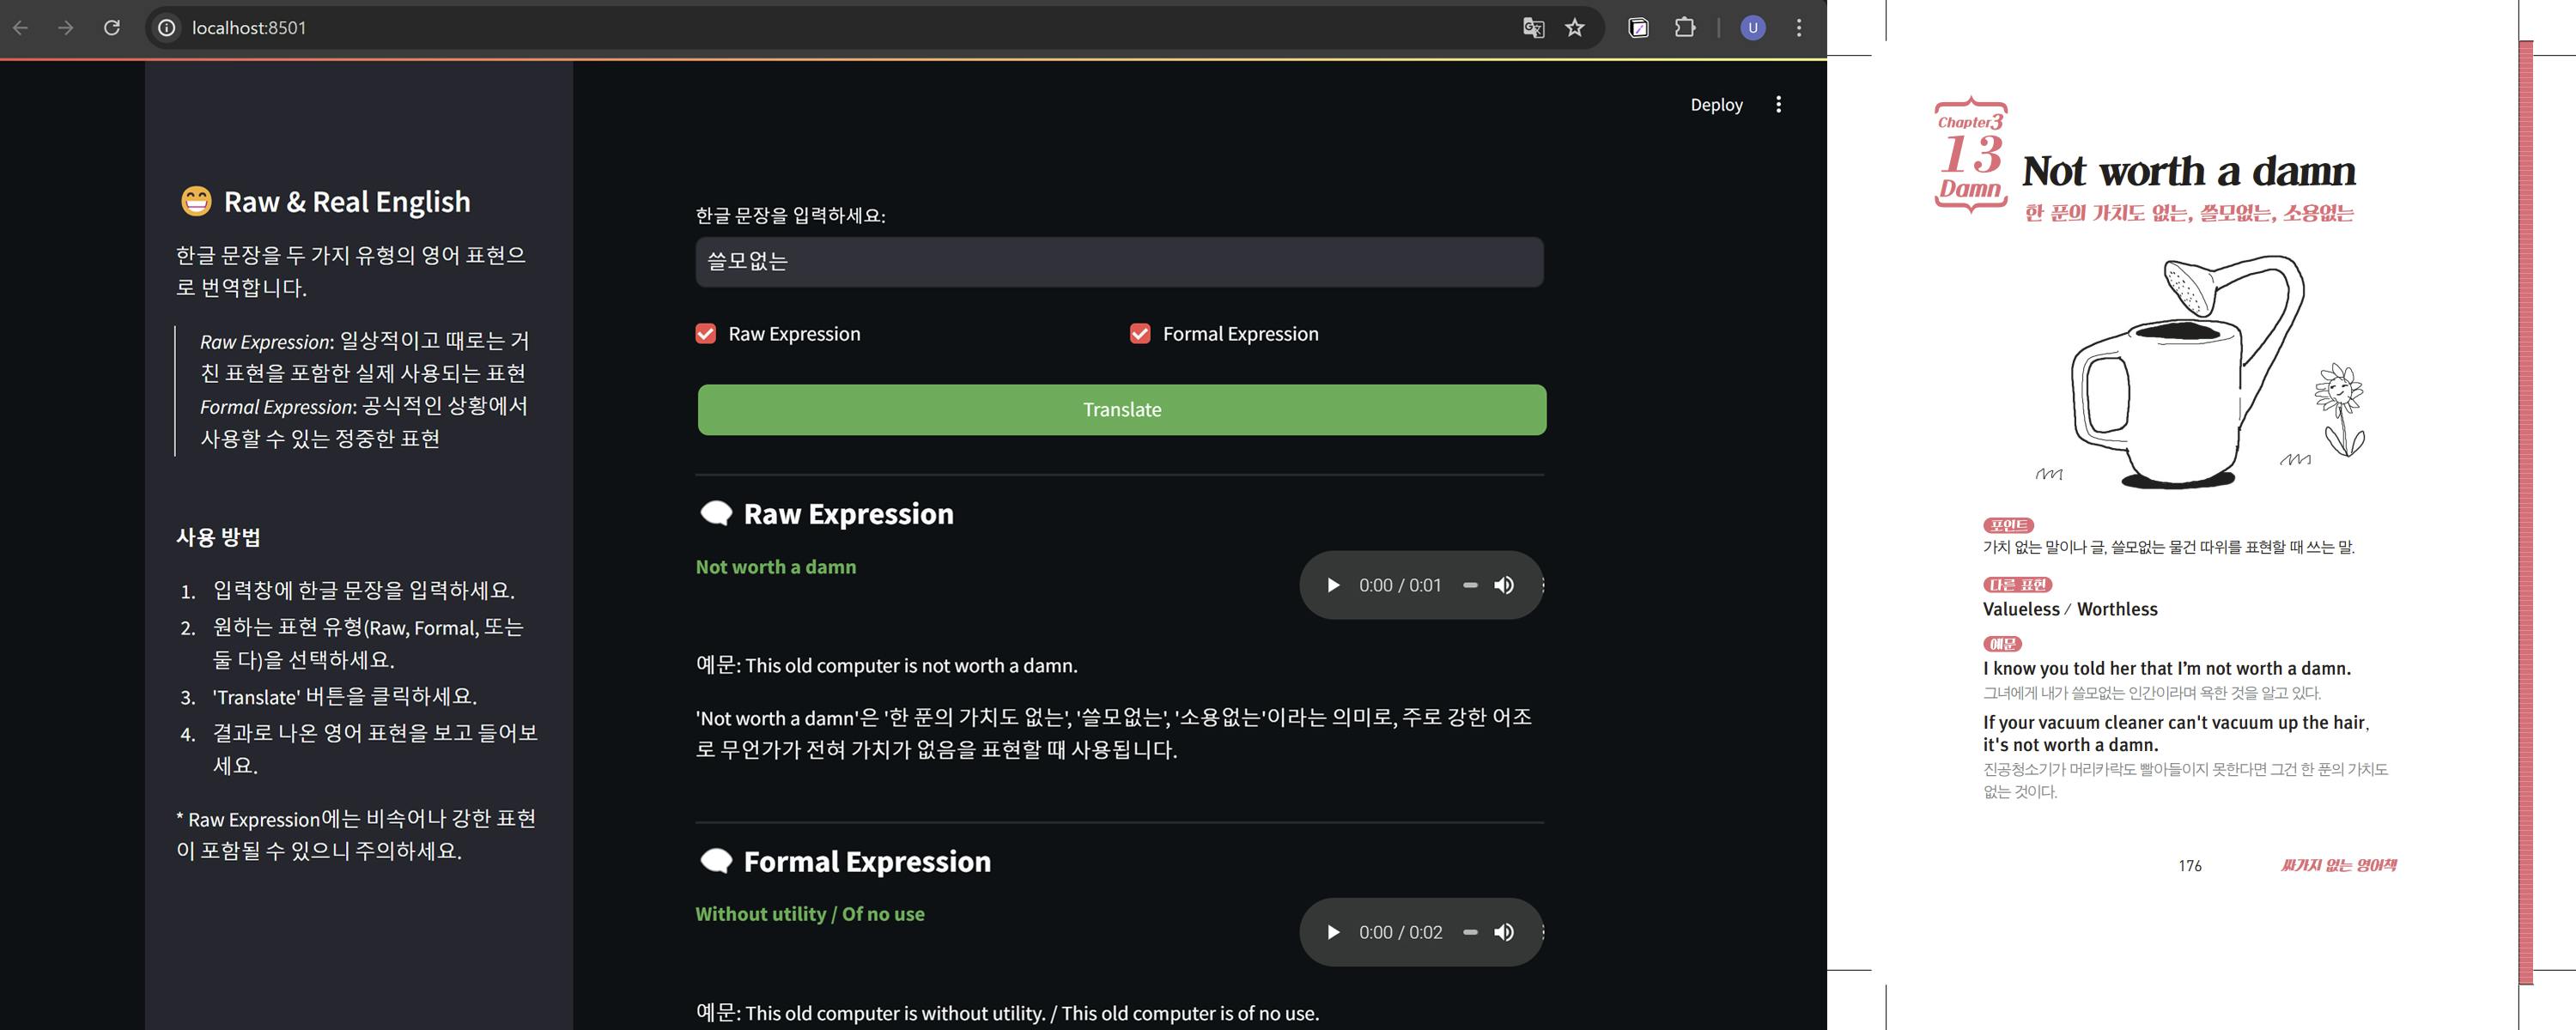Open browser extensions puzzle icon
Viewport: 2576px width, 1030px height.
(x=1685, y=28)
